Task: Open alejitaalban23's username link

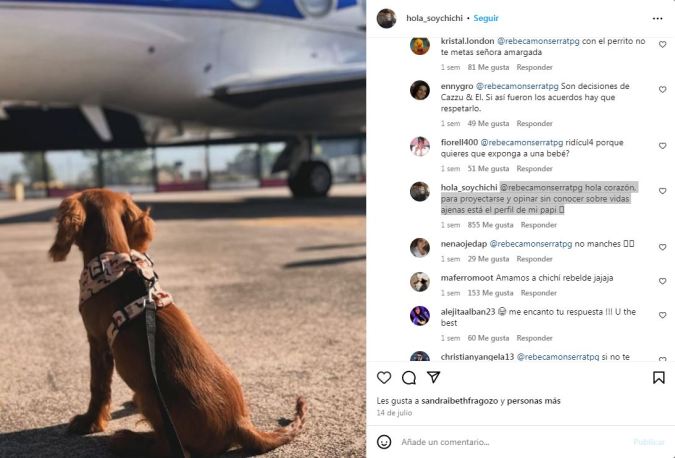Action: (x=468, y=311)
